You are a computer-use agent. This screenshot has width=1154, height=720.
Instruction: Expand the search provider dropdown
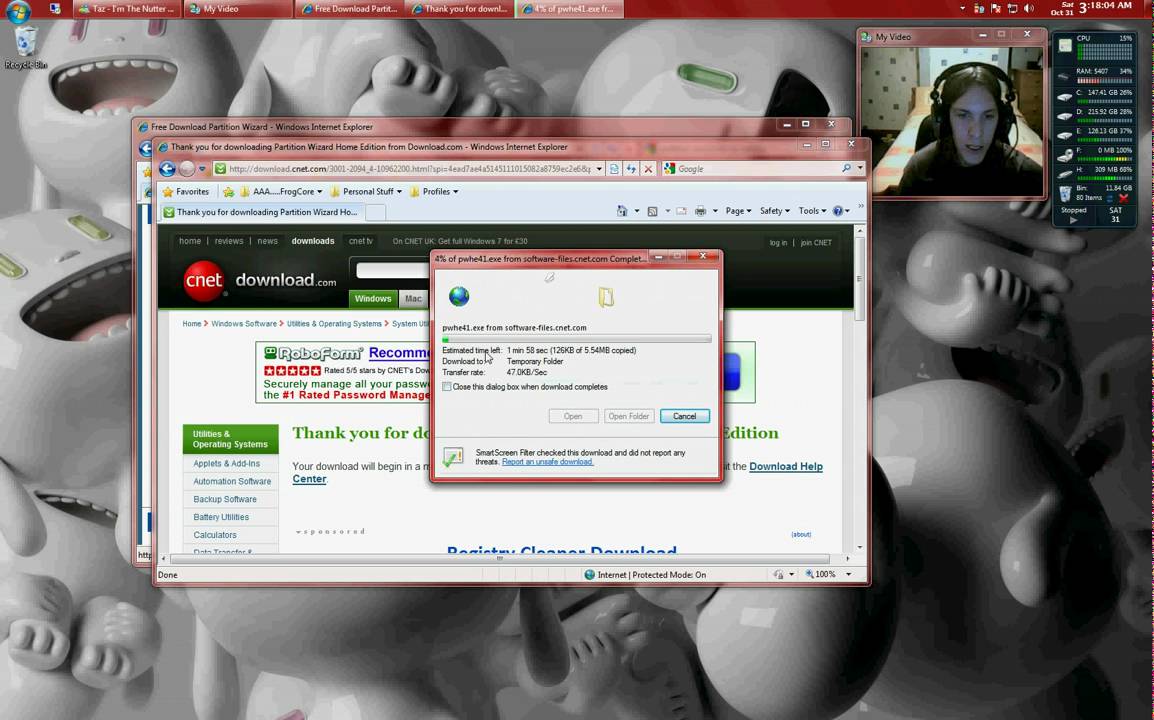click(x=860, y=169)
